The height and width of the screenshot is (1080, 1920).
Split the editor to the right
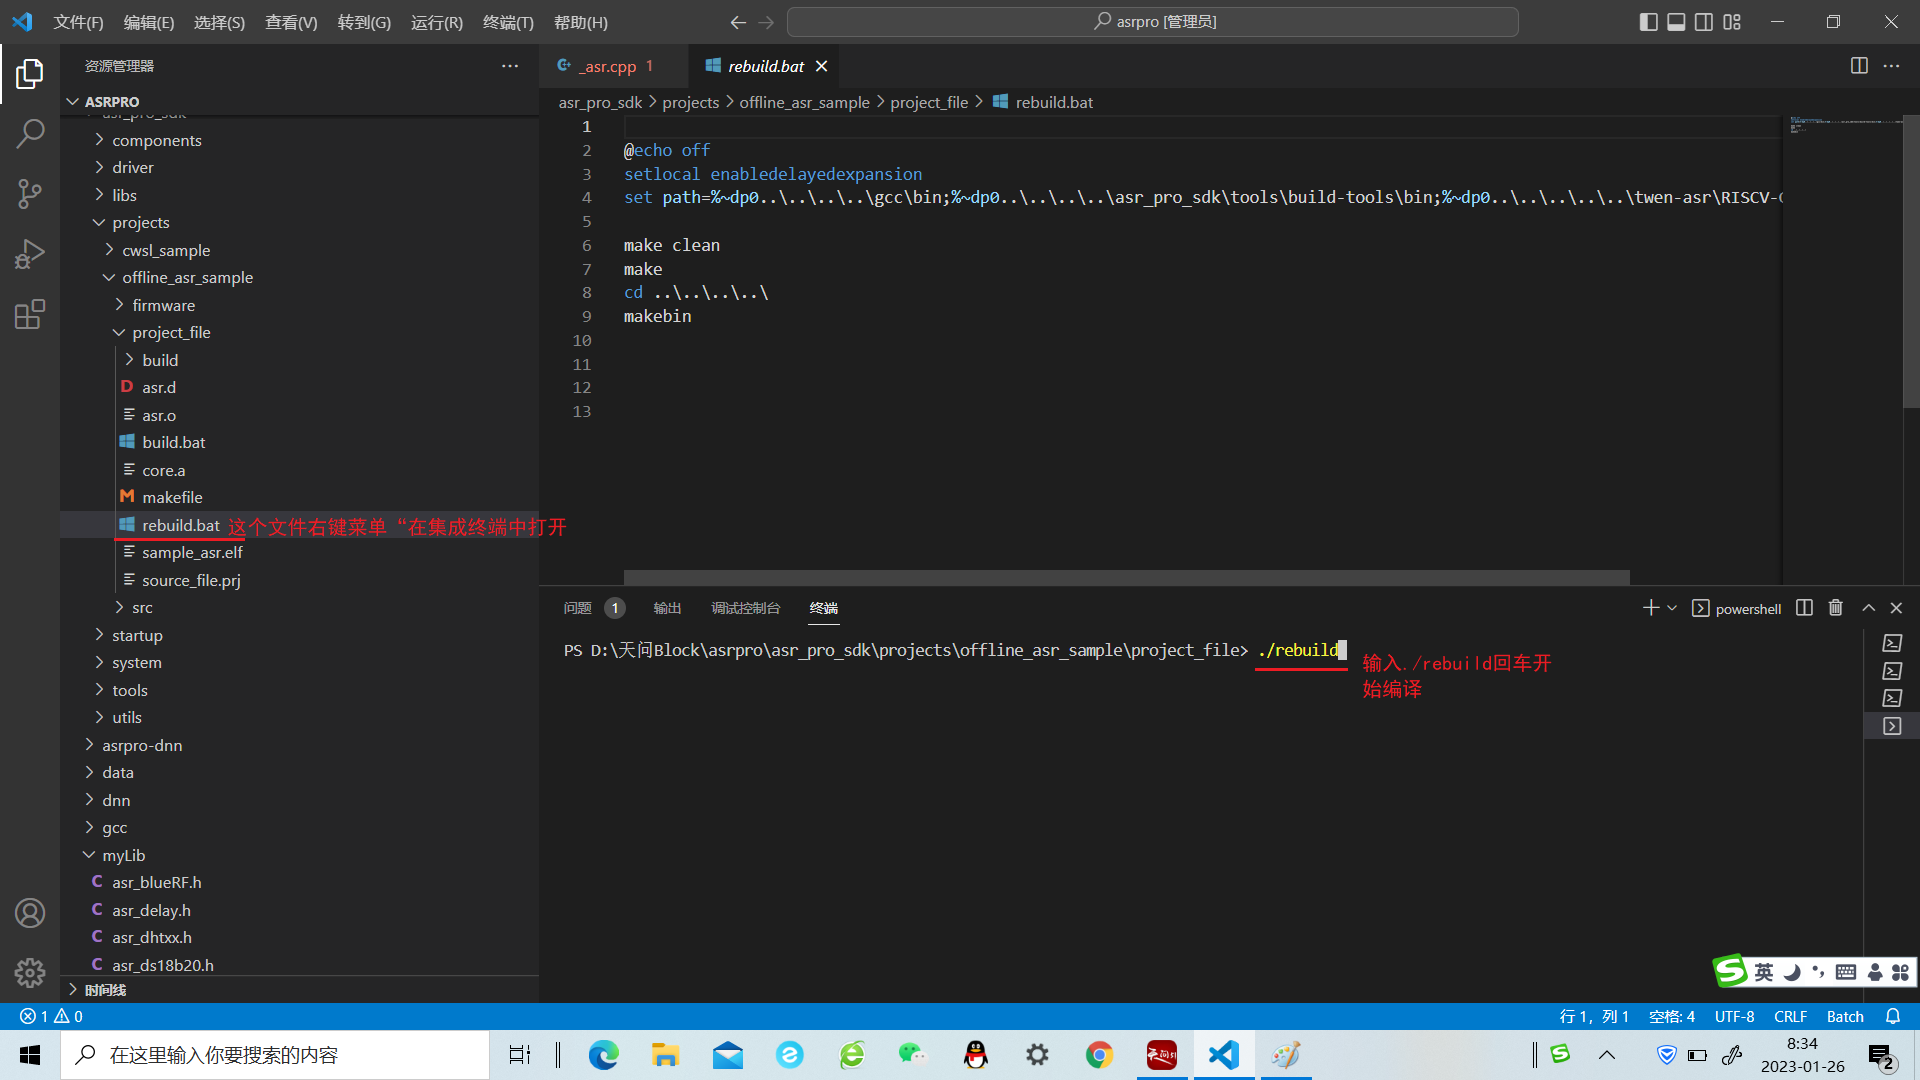(x=1859, y=66)
